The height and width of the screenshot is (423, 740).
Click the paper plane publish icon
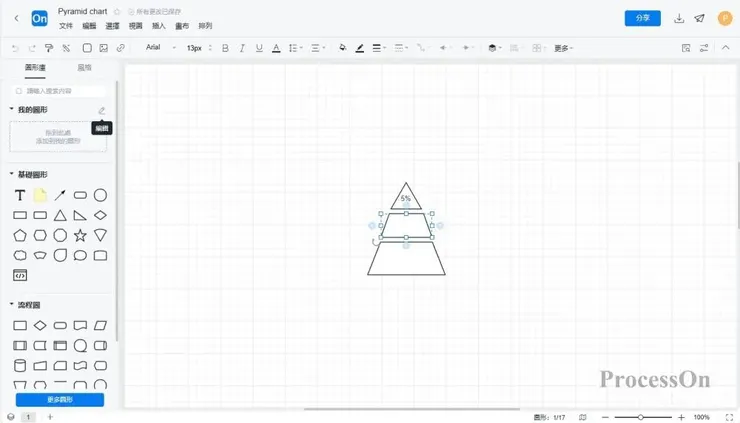pos(699,18)
